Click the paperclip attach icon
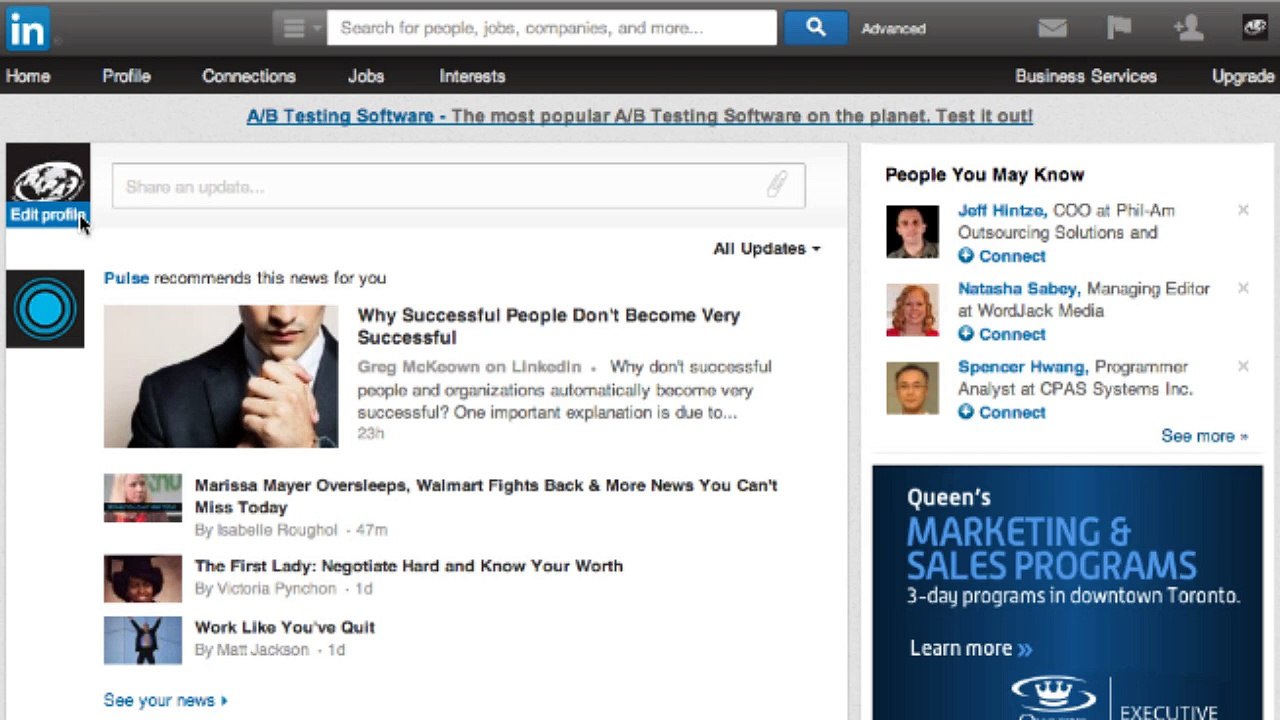 [x=777, y=184]
